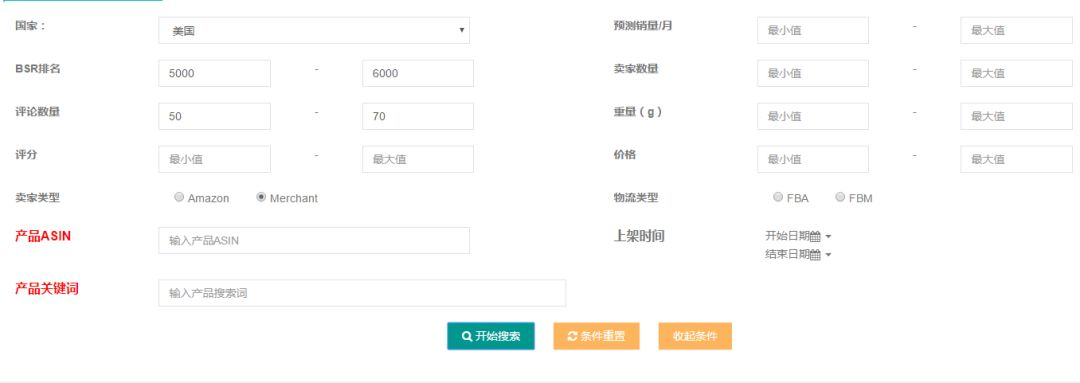Viewport: 1080px width, 383px height.
Task: Focus the 重量（g）最大值 input
Action: 1016,116
